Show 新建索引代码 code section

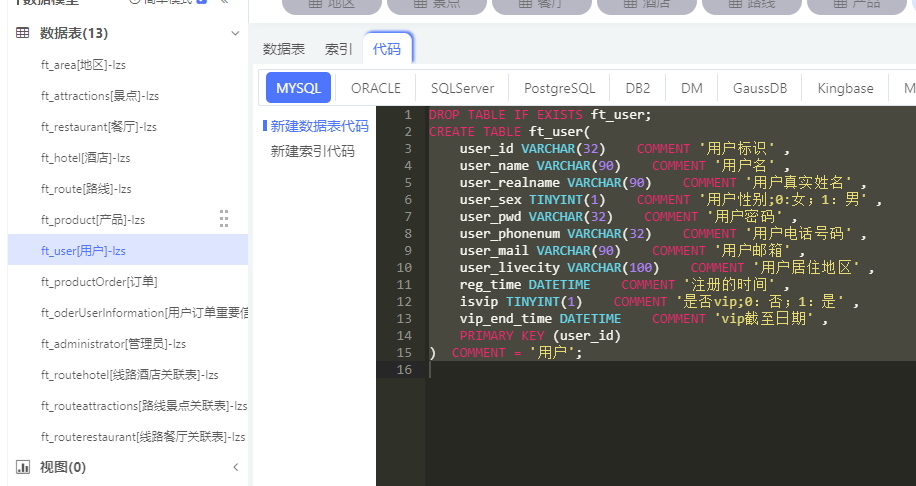pos(312,151)
